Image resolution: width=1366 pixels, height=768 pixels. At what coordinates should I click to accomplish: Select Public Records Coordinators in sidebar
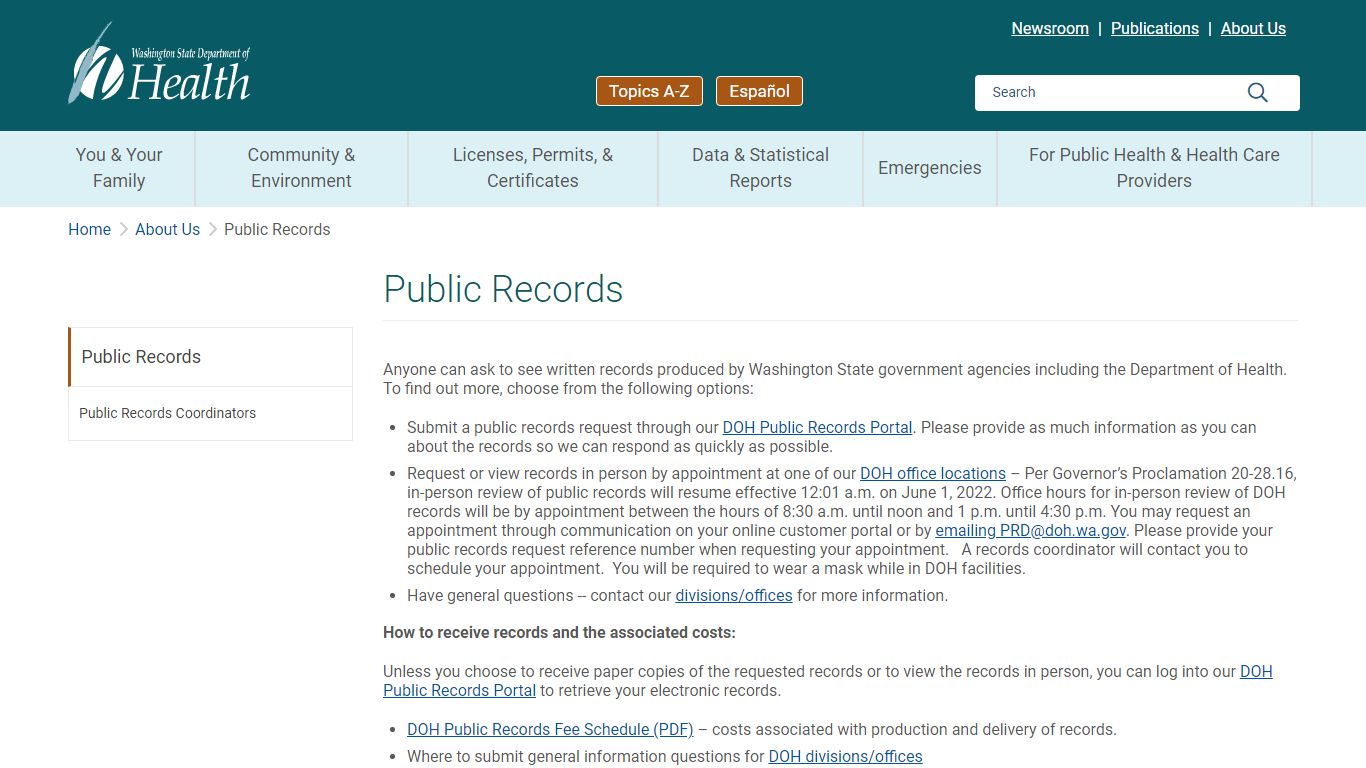[167, 413]
